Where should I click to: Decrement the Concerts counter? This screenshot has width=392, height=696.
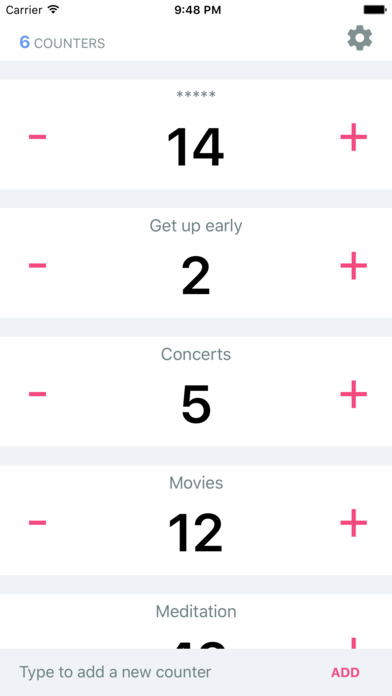click(x=38, y=394)
